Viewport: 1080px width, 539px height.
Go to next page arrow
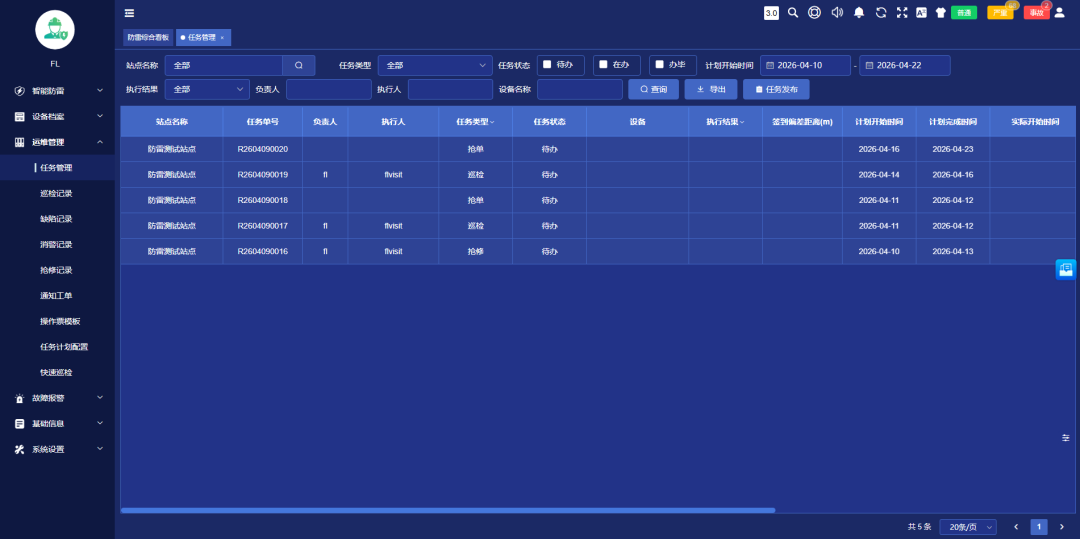coord(1061,527)
